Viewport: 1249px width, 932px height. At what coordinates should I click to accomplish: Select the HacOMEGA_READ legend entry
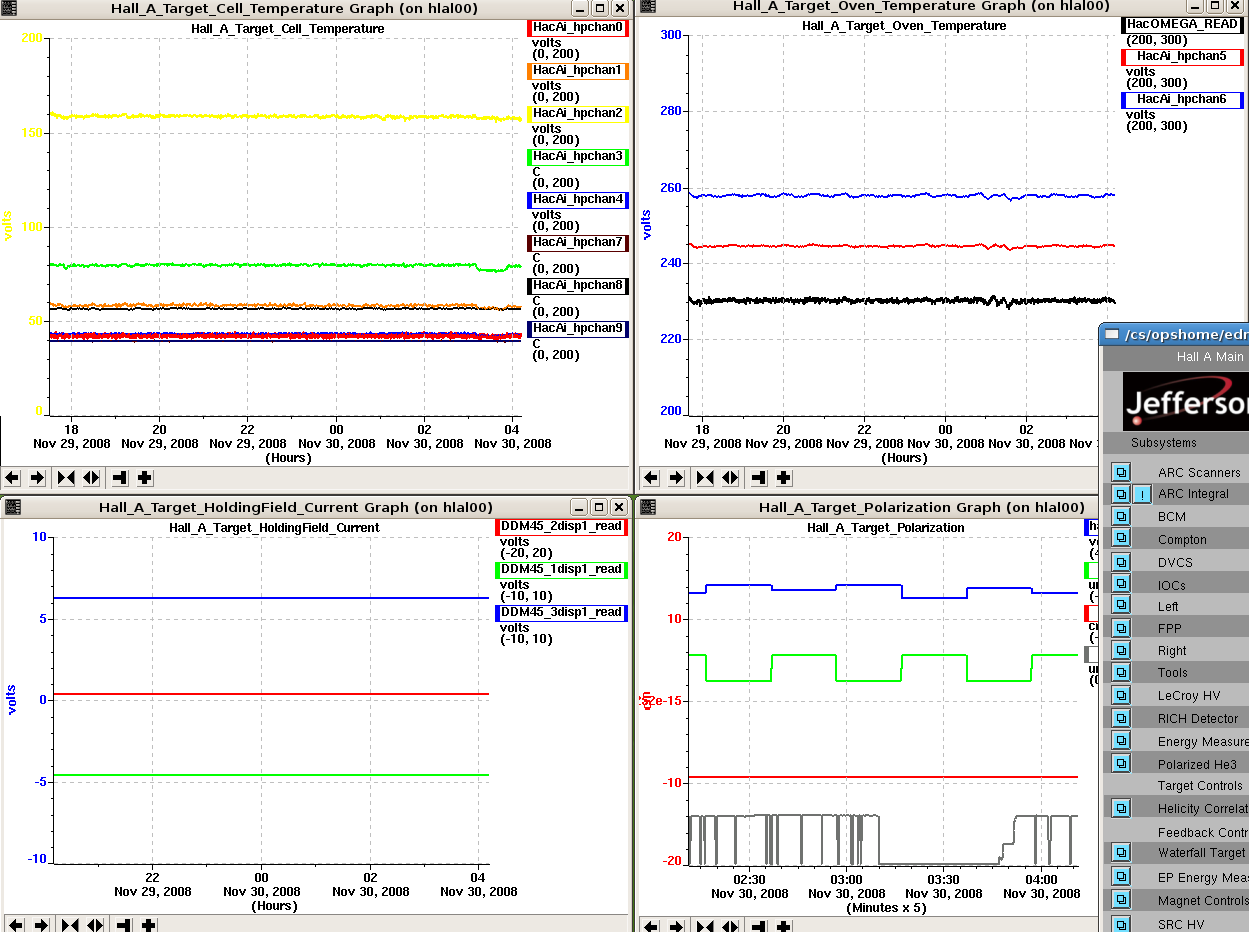coord(1182,24)
